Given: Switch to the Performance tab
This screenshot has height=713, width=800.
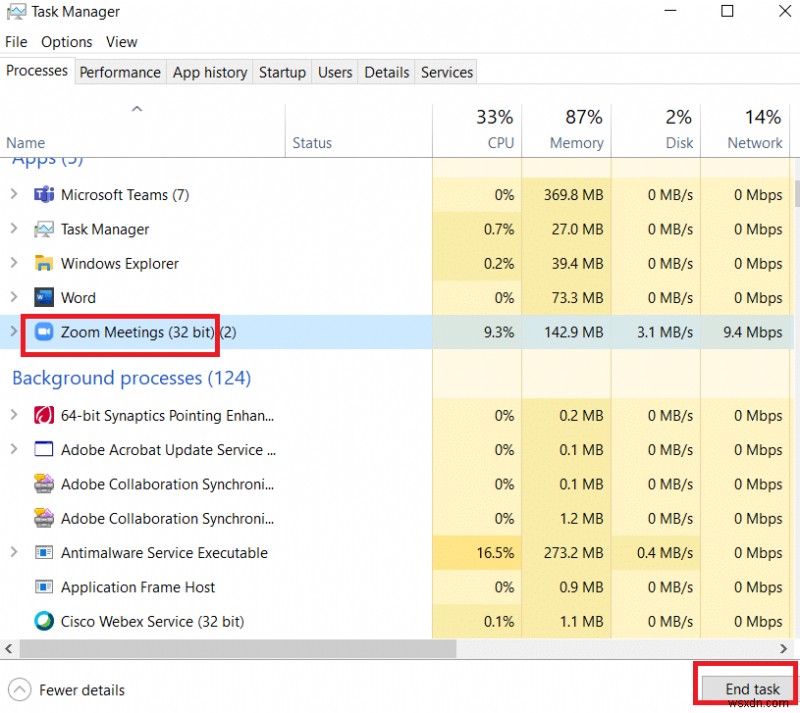Looking at the screenshot, I should point(120,72).
